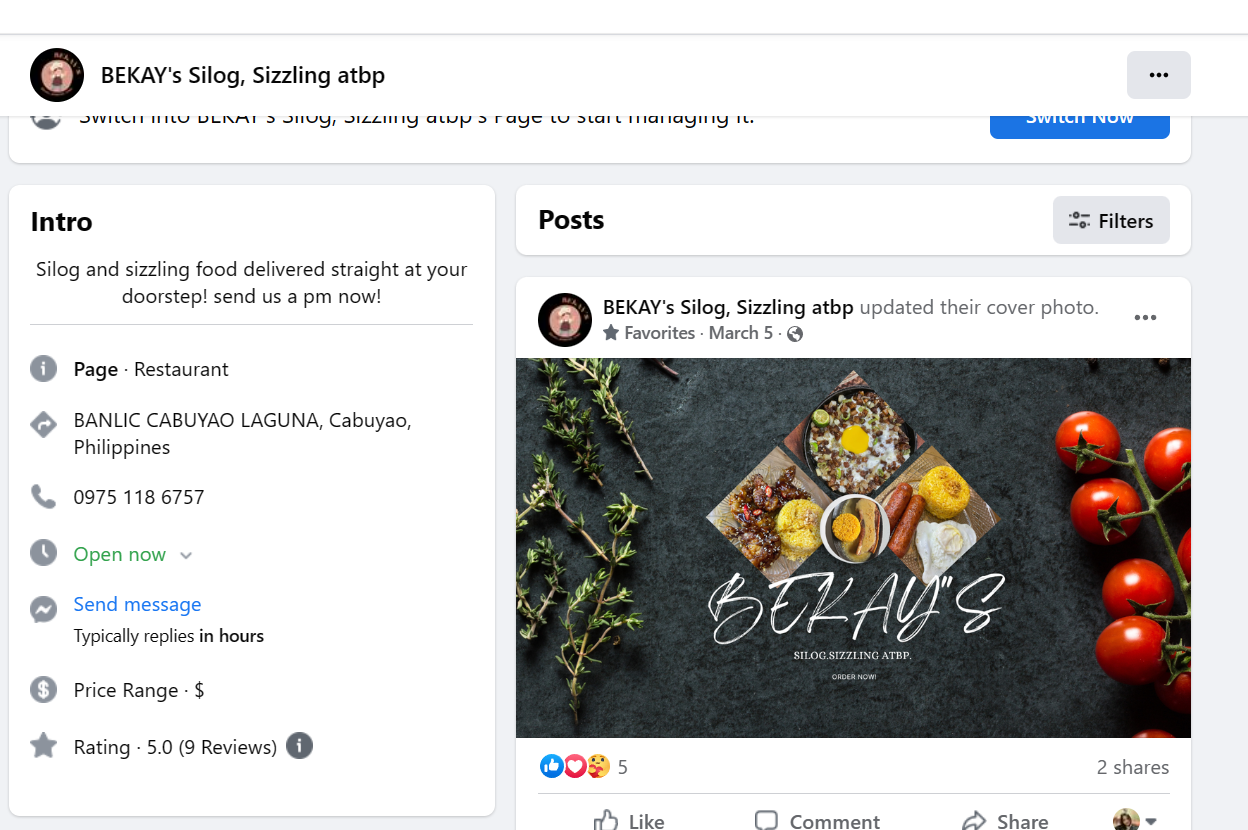Image resolution: width=1248 pixels, height=830 pixels.
Task: Open the post Filters button
Action: (1110, 221)
